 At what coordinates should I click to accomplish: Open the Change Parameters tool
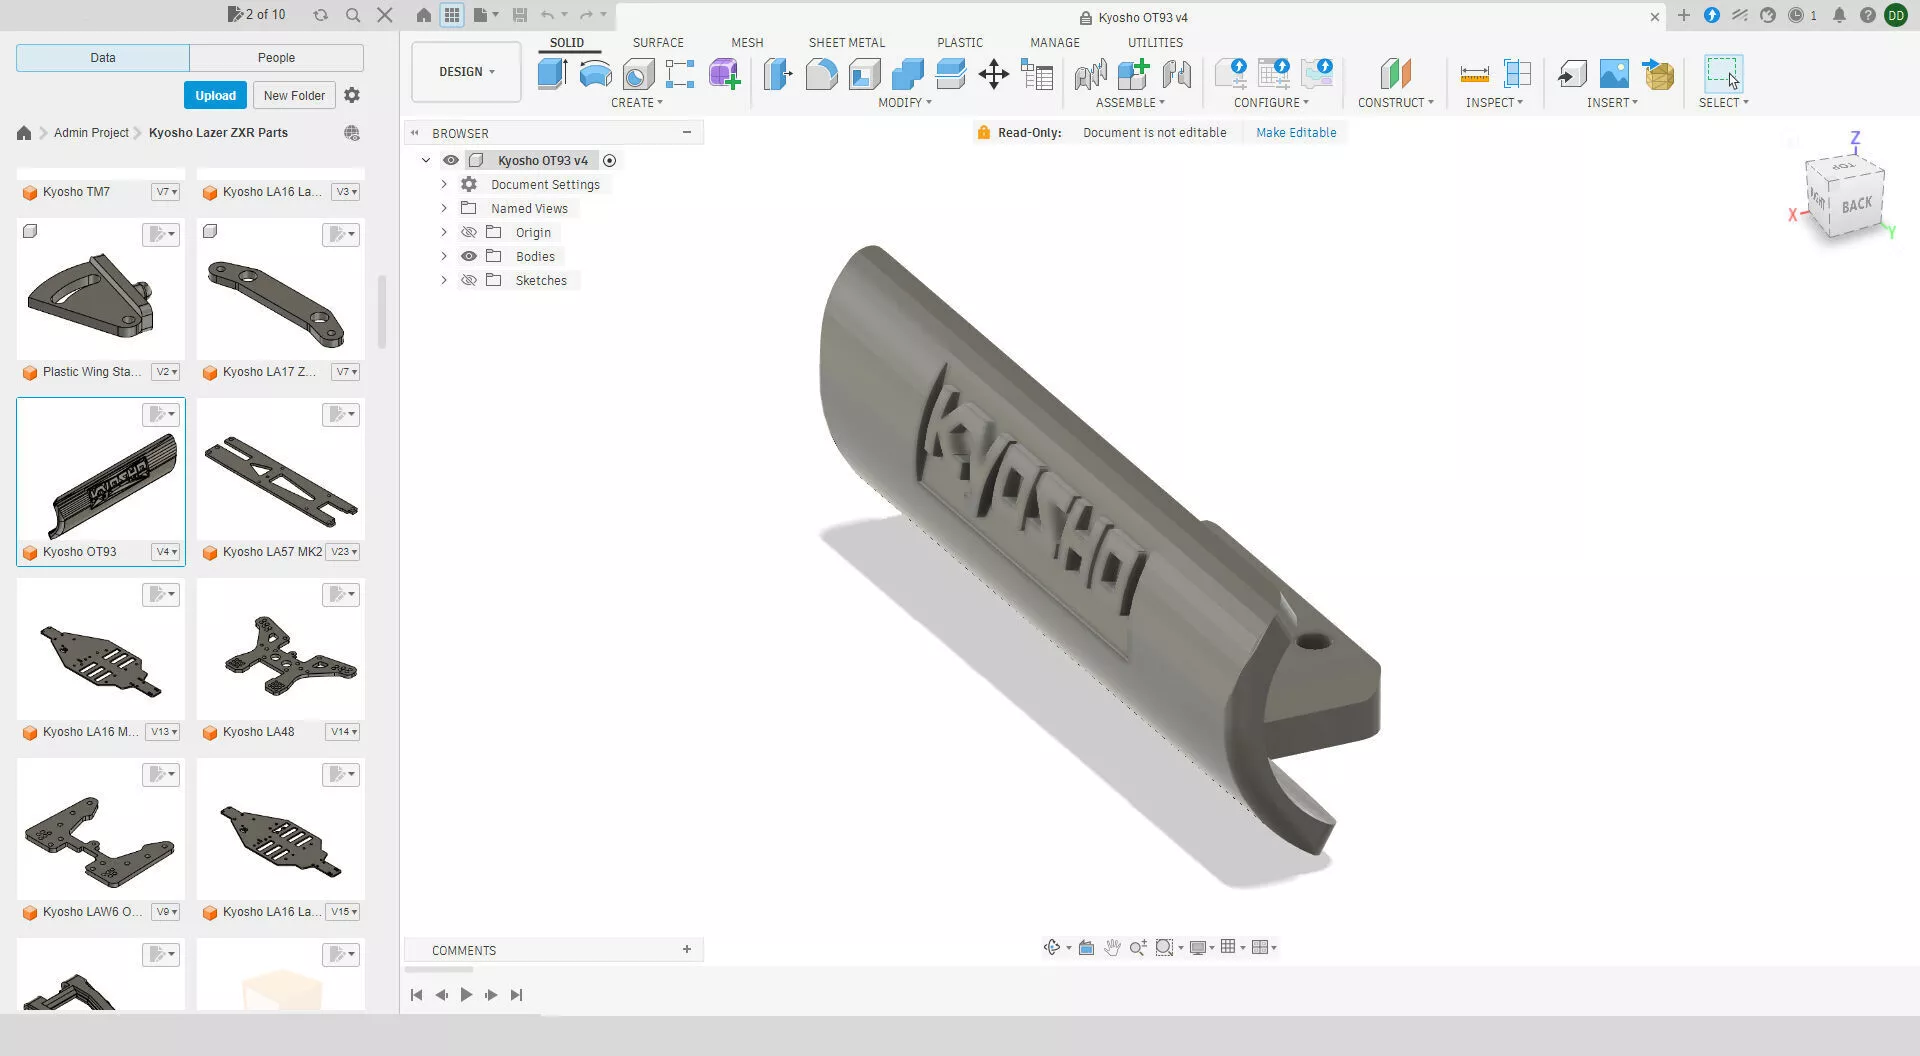(1037, 74)
